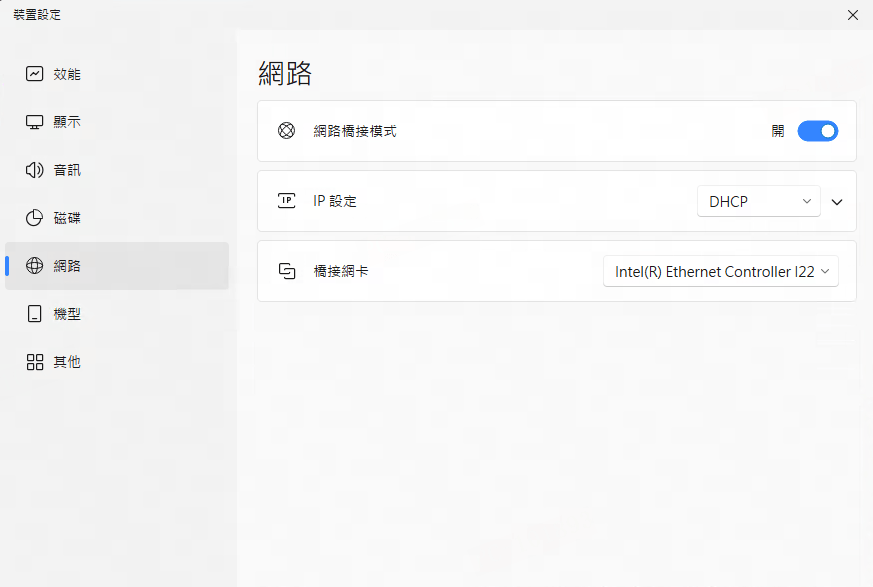Click the 音訊 speaker icon
The height and width of the screenshot is (587, 873).
tap(35, 170)
